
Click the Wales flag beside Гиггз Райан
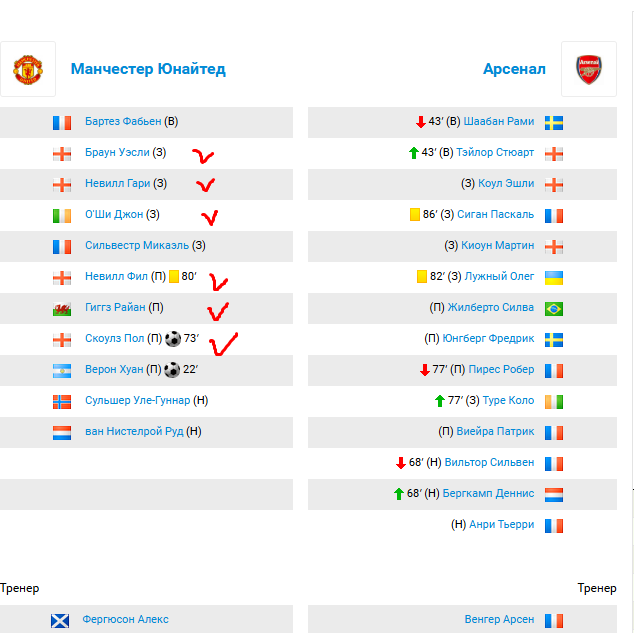pos(62,309)
